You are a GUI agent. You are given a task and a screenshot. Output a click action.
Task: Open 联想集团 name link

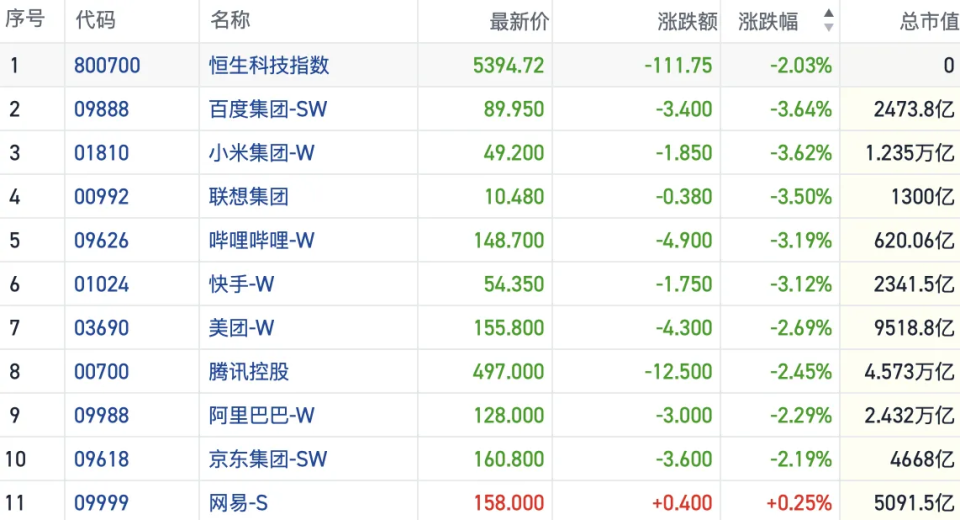tap(249, 197)
